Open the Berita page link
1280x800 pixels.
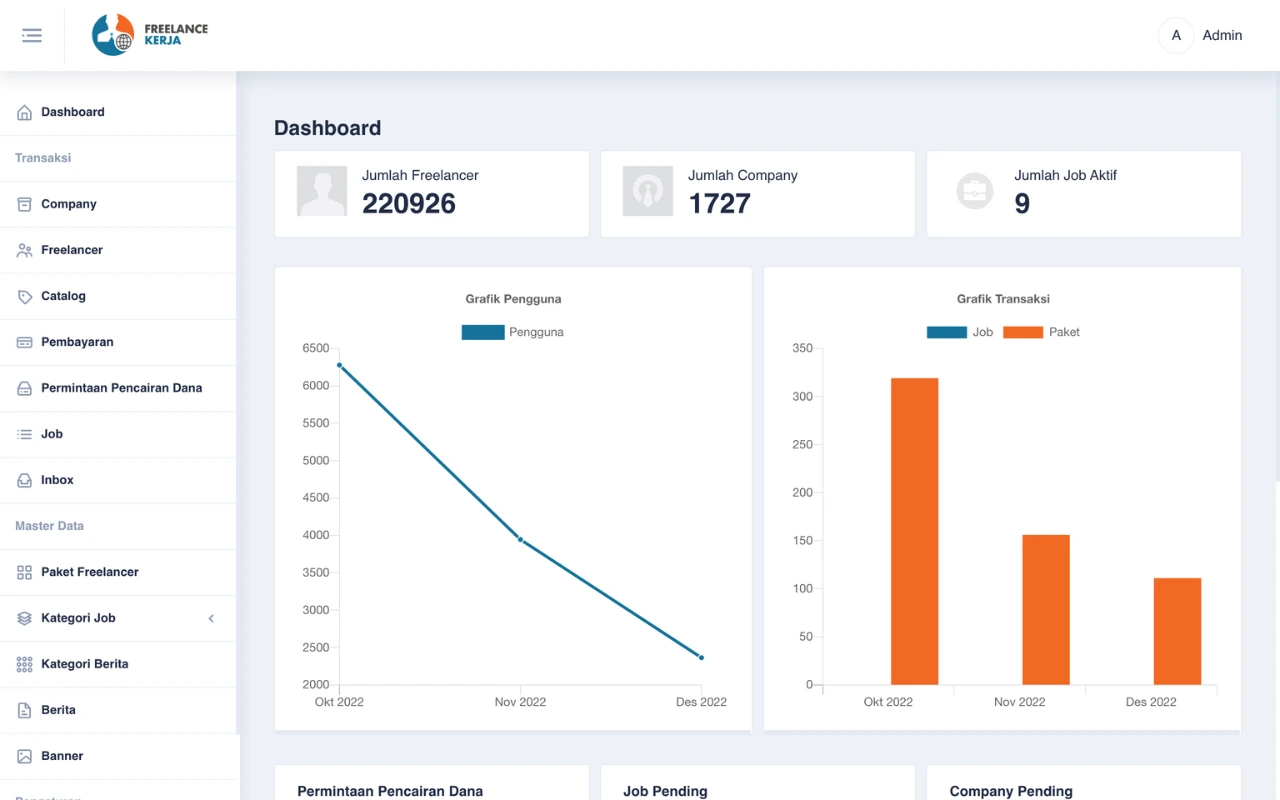pos(58,710)
